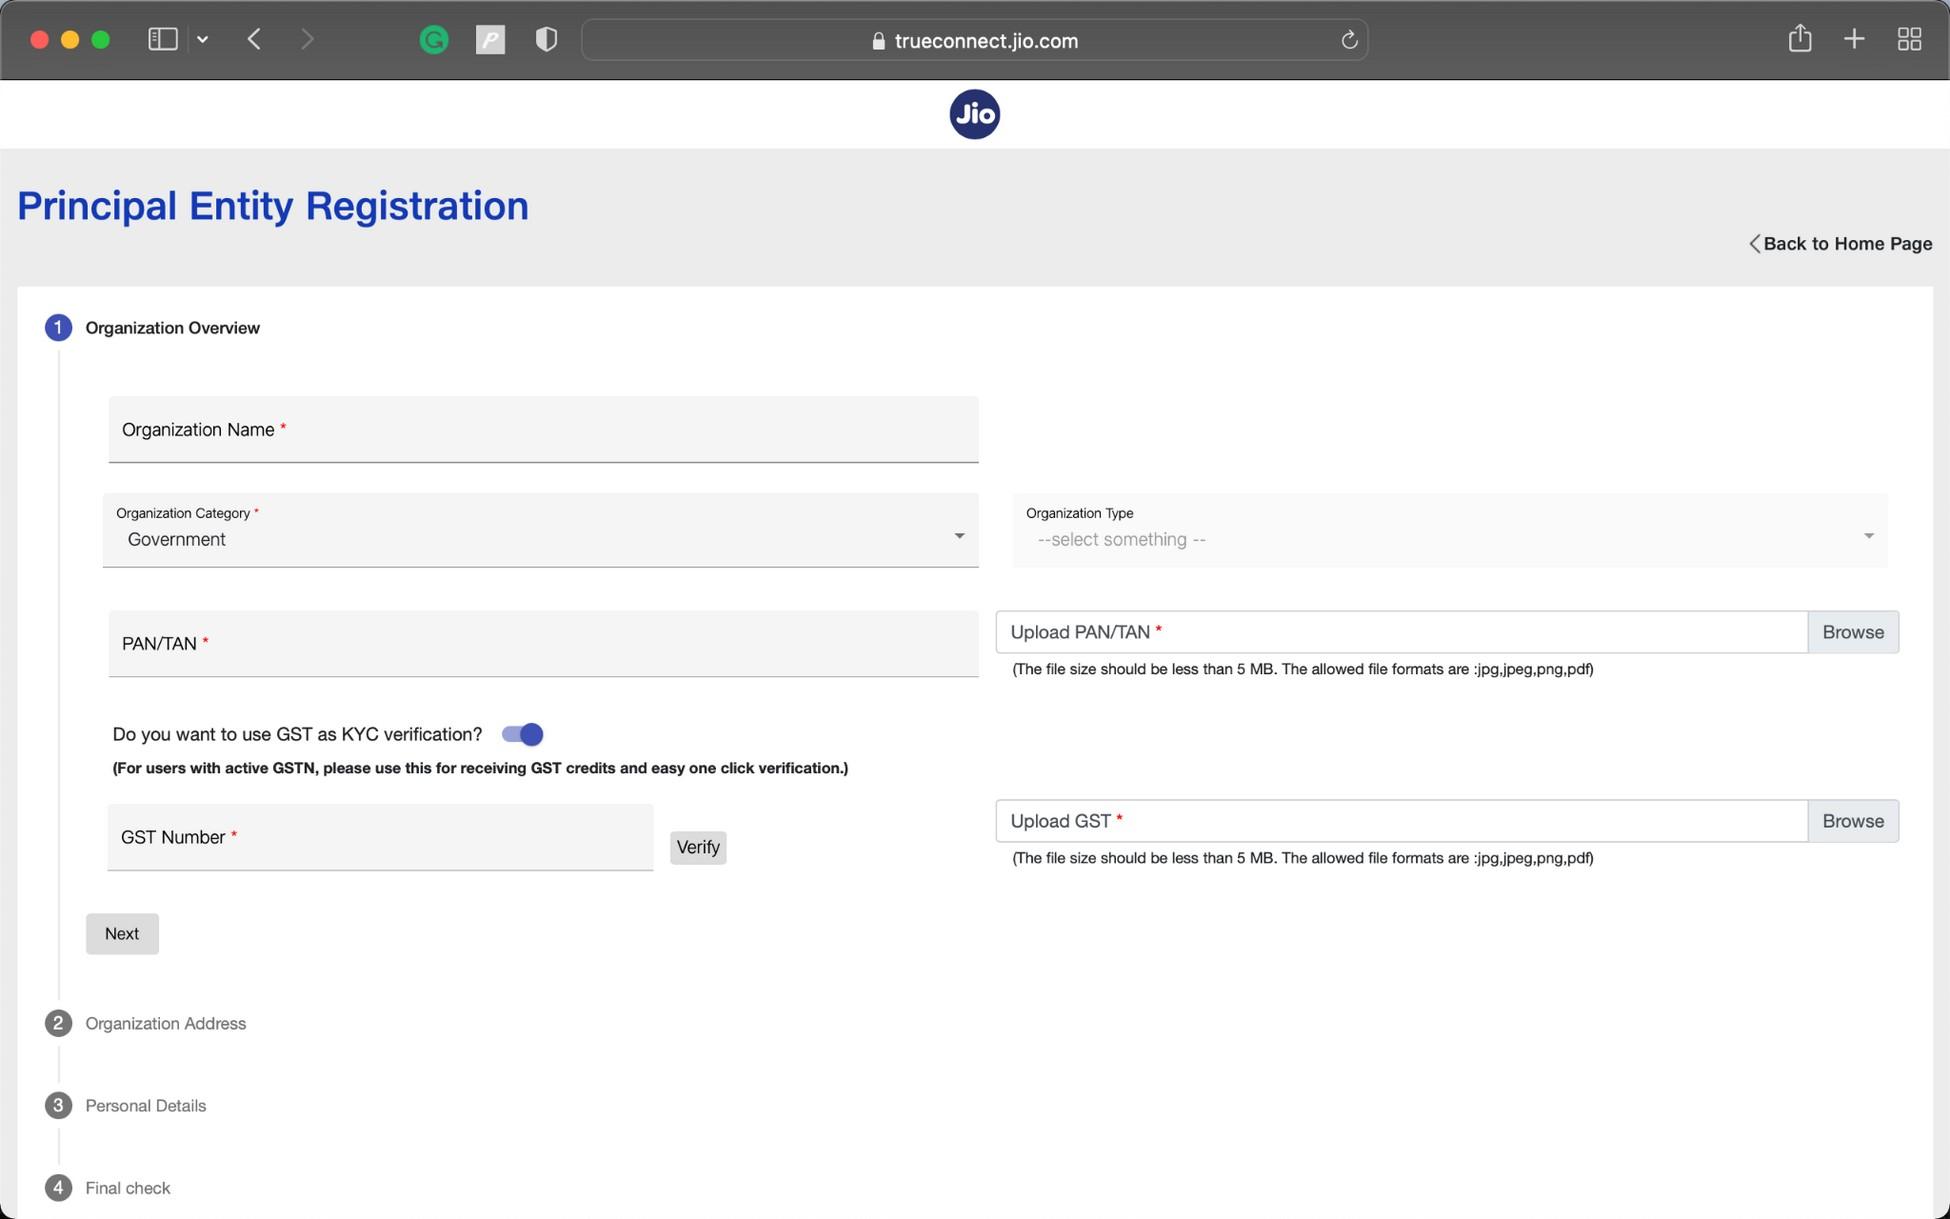Image resolution: width=1950 pixels, height=1219 pixels.
Task: Close the Safari window
Action: click(x=39, y=40)
